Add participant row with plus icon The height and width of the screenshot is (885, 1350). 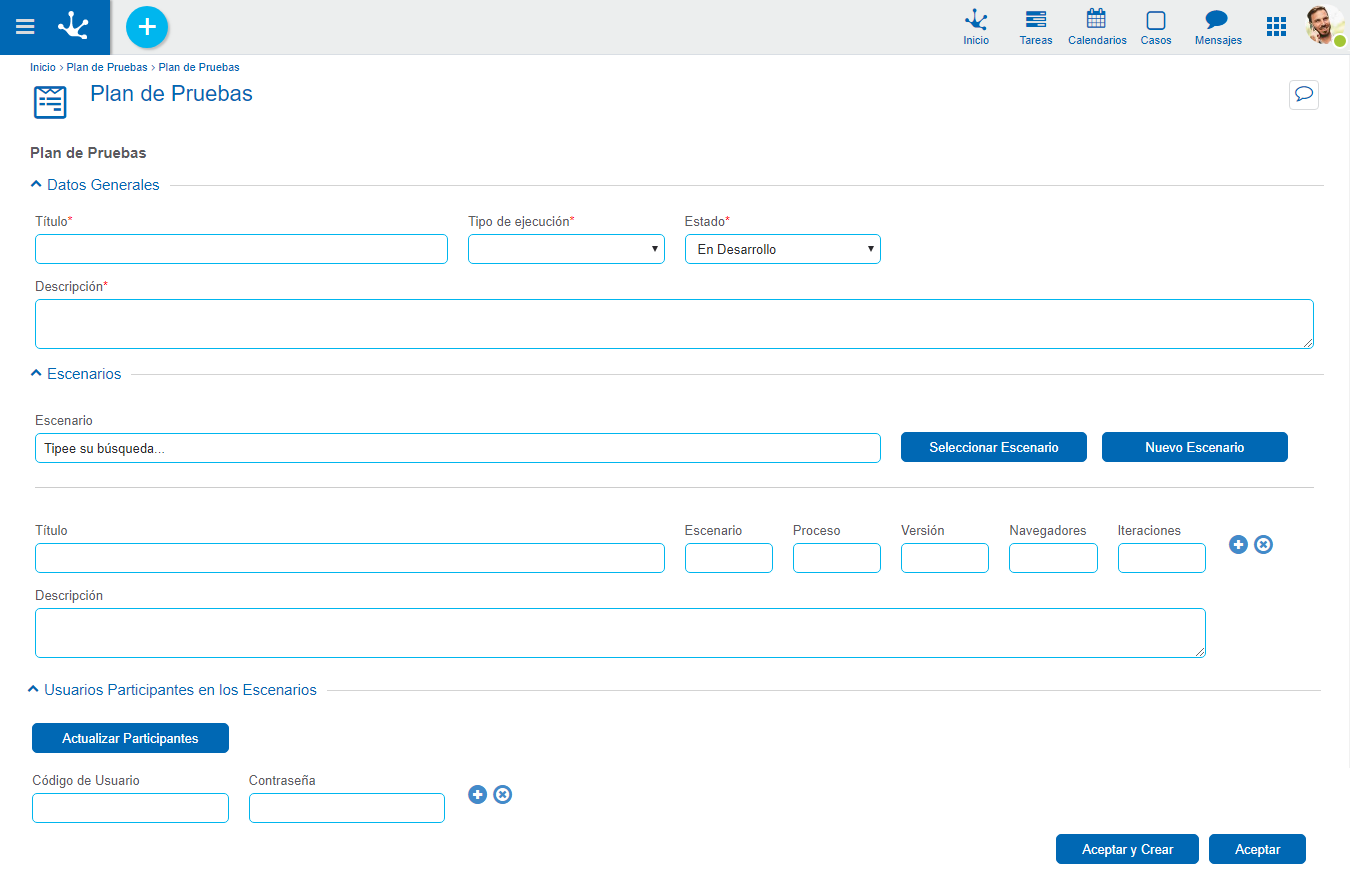(478, 794)
